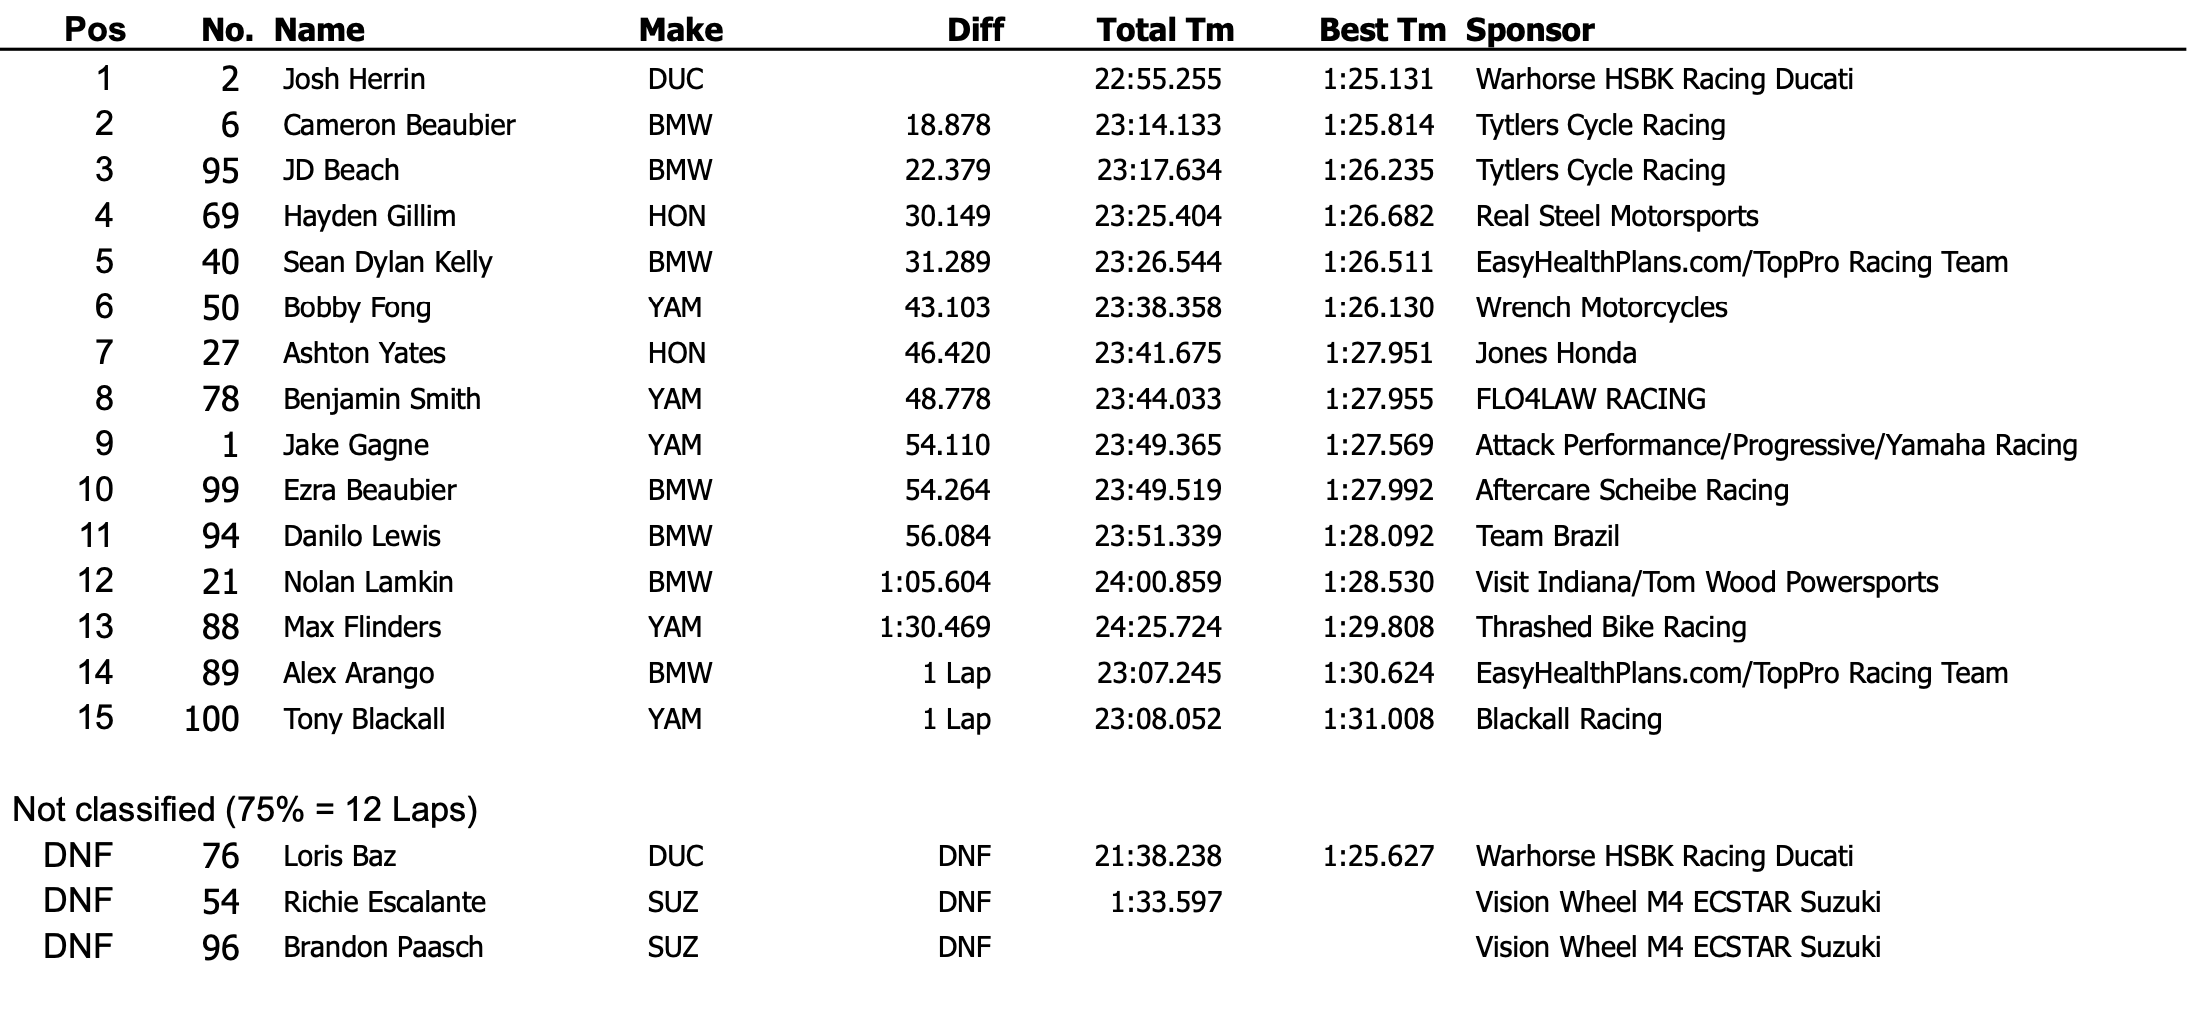Select Nolan Lamkin's diff 1:05.604
Screen dimensions: 2192x1018
click(x=935, y=582)
